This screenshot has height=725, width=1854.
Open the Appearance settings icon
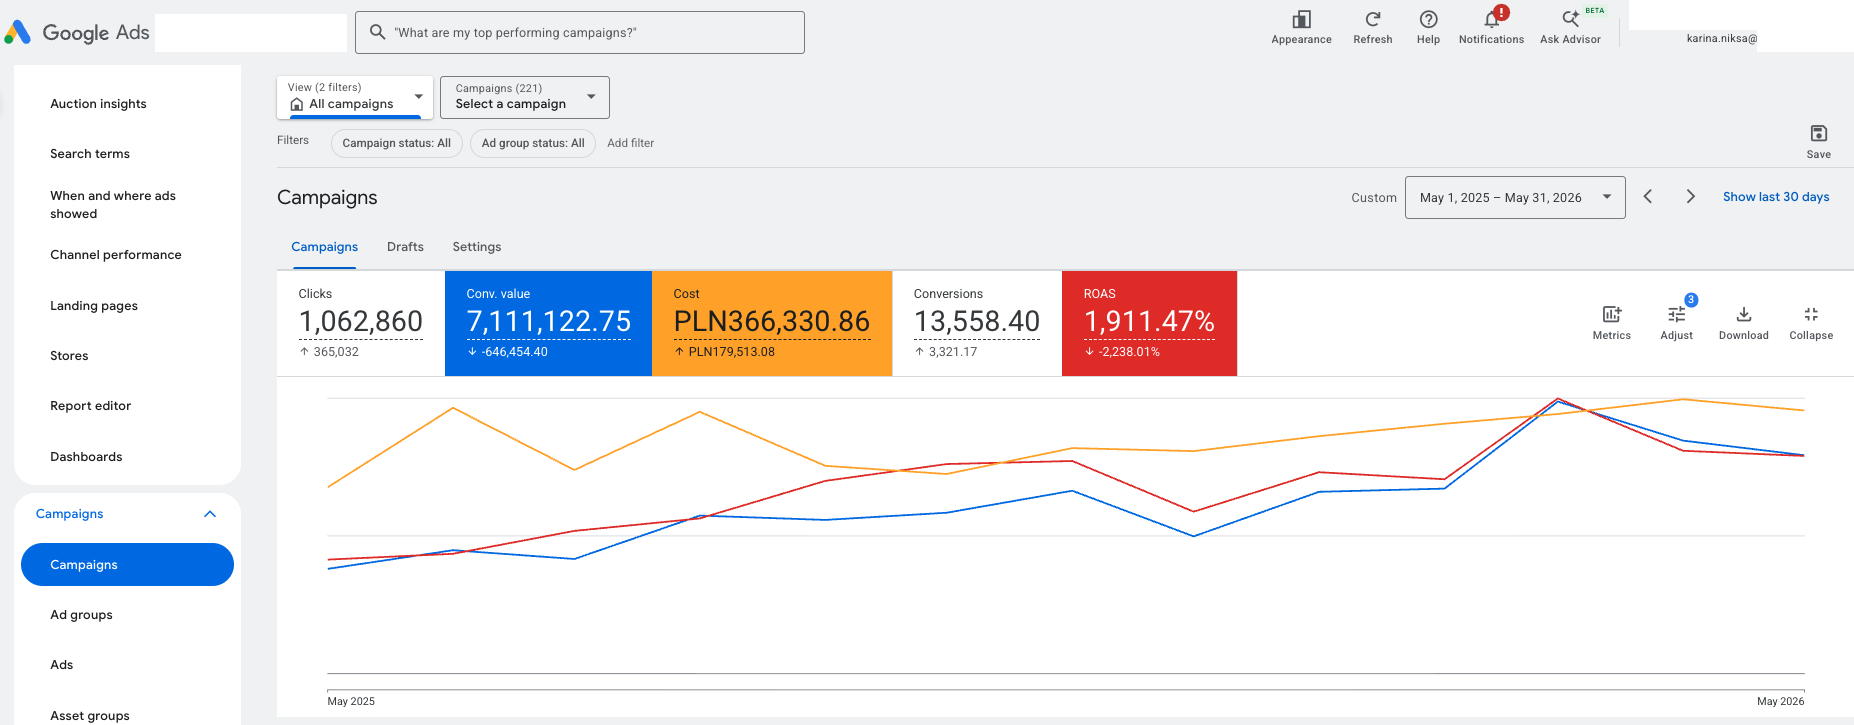[x=1301, y=27]
